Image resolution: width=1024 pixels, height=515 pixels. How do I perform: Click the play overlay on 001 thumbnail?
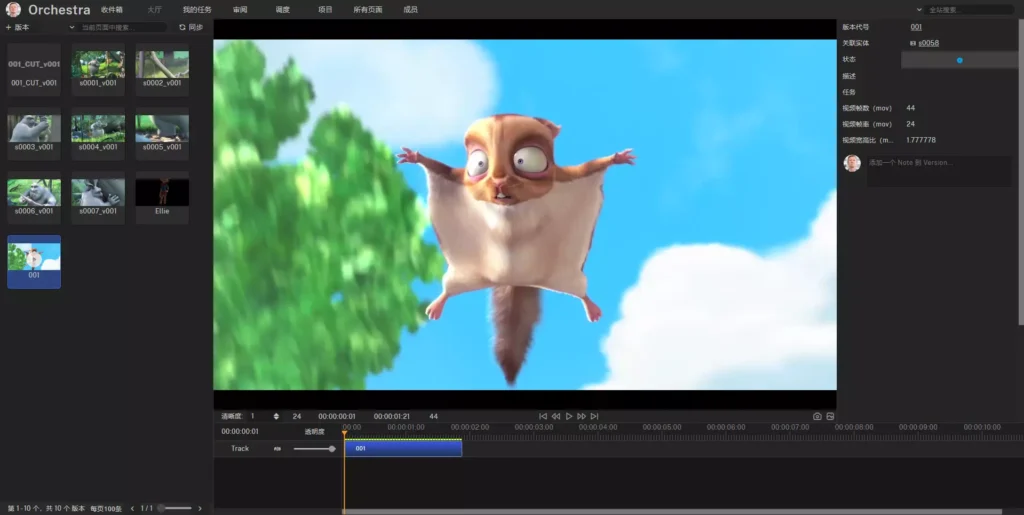34,260
